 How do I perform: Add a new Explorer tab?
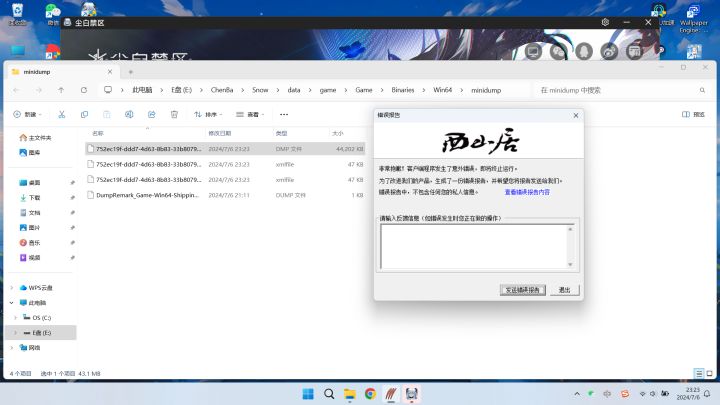[x=130, y=72]
